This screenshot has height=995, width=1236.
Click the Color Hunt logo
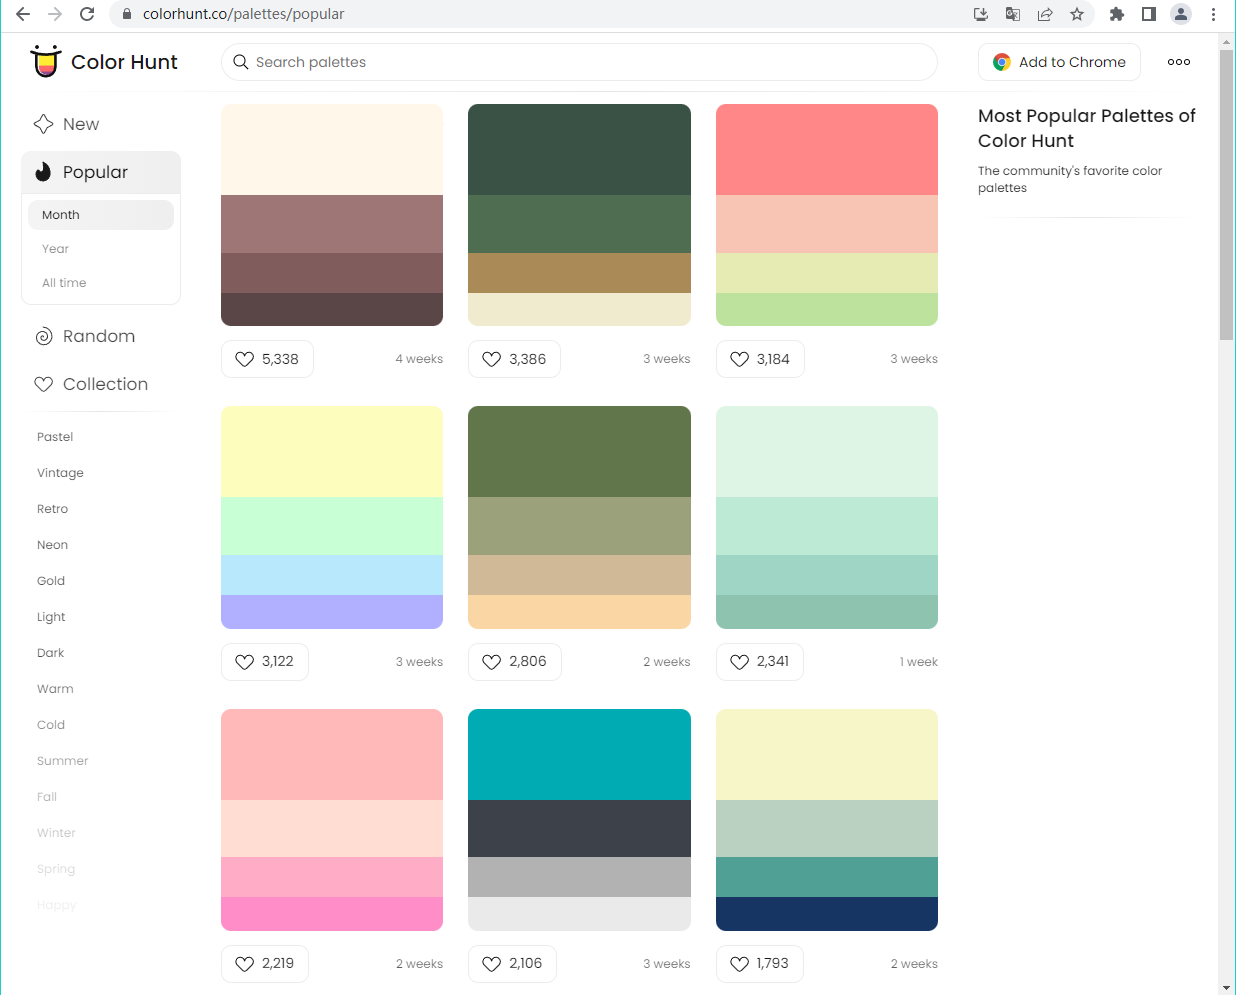[104, 62]
